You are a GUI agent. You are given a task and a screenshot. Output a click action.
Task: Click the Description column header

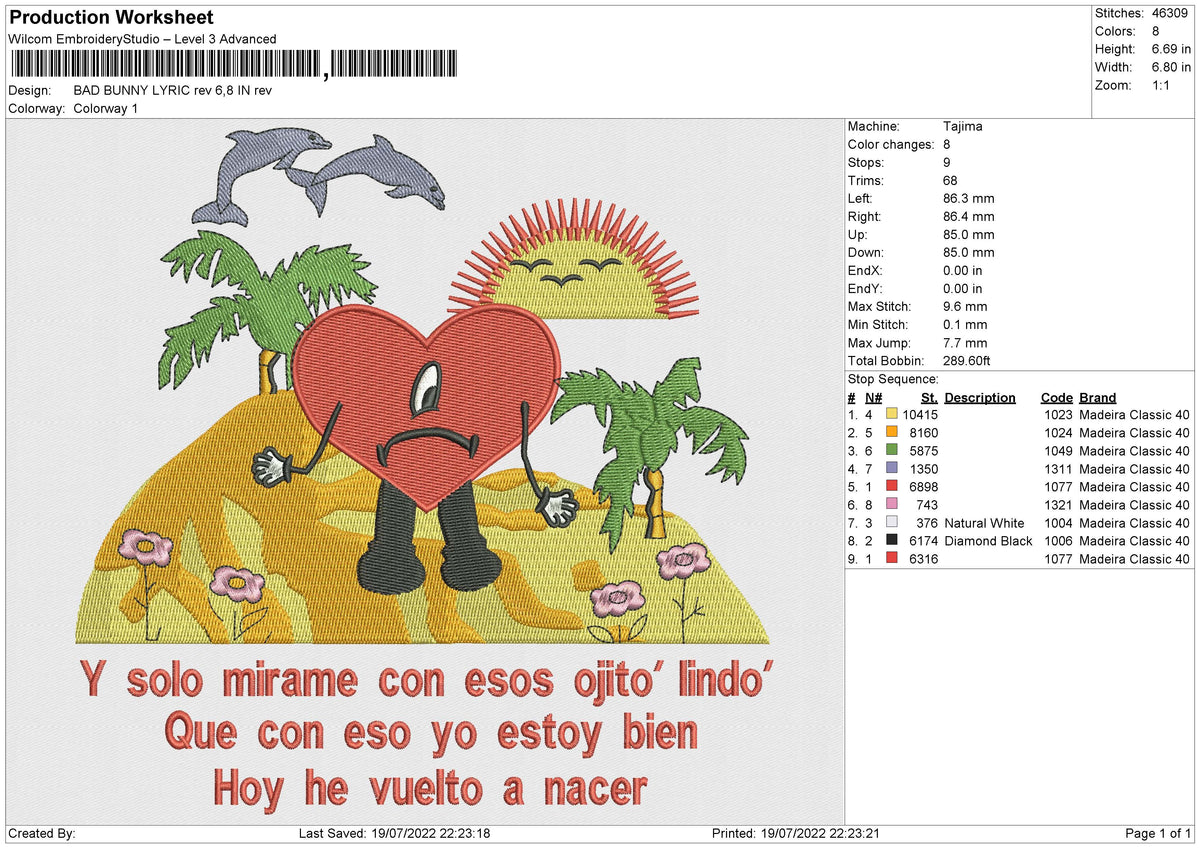(980, 398)
